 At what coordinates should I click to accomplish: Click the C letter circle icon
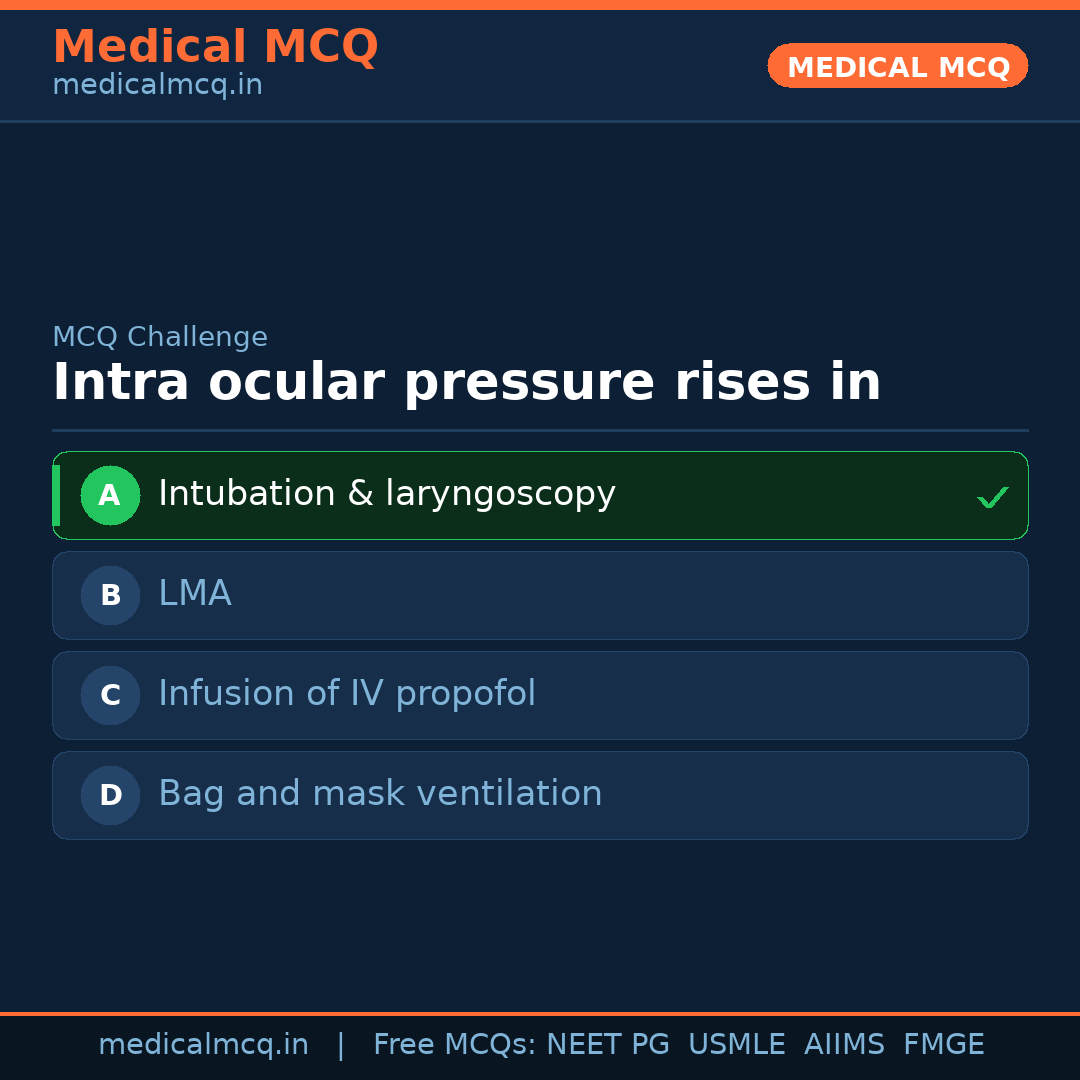(110, 695)
